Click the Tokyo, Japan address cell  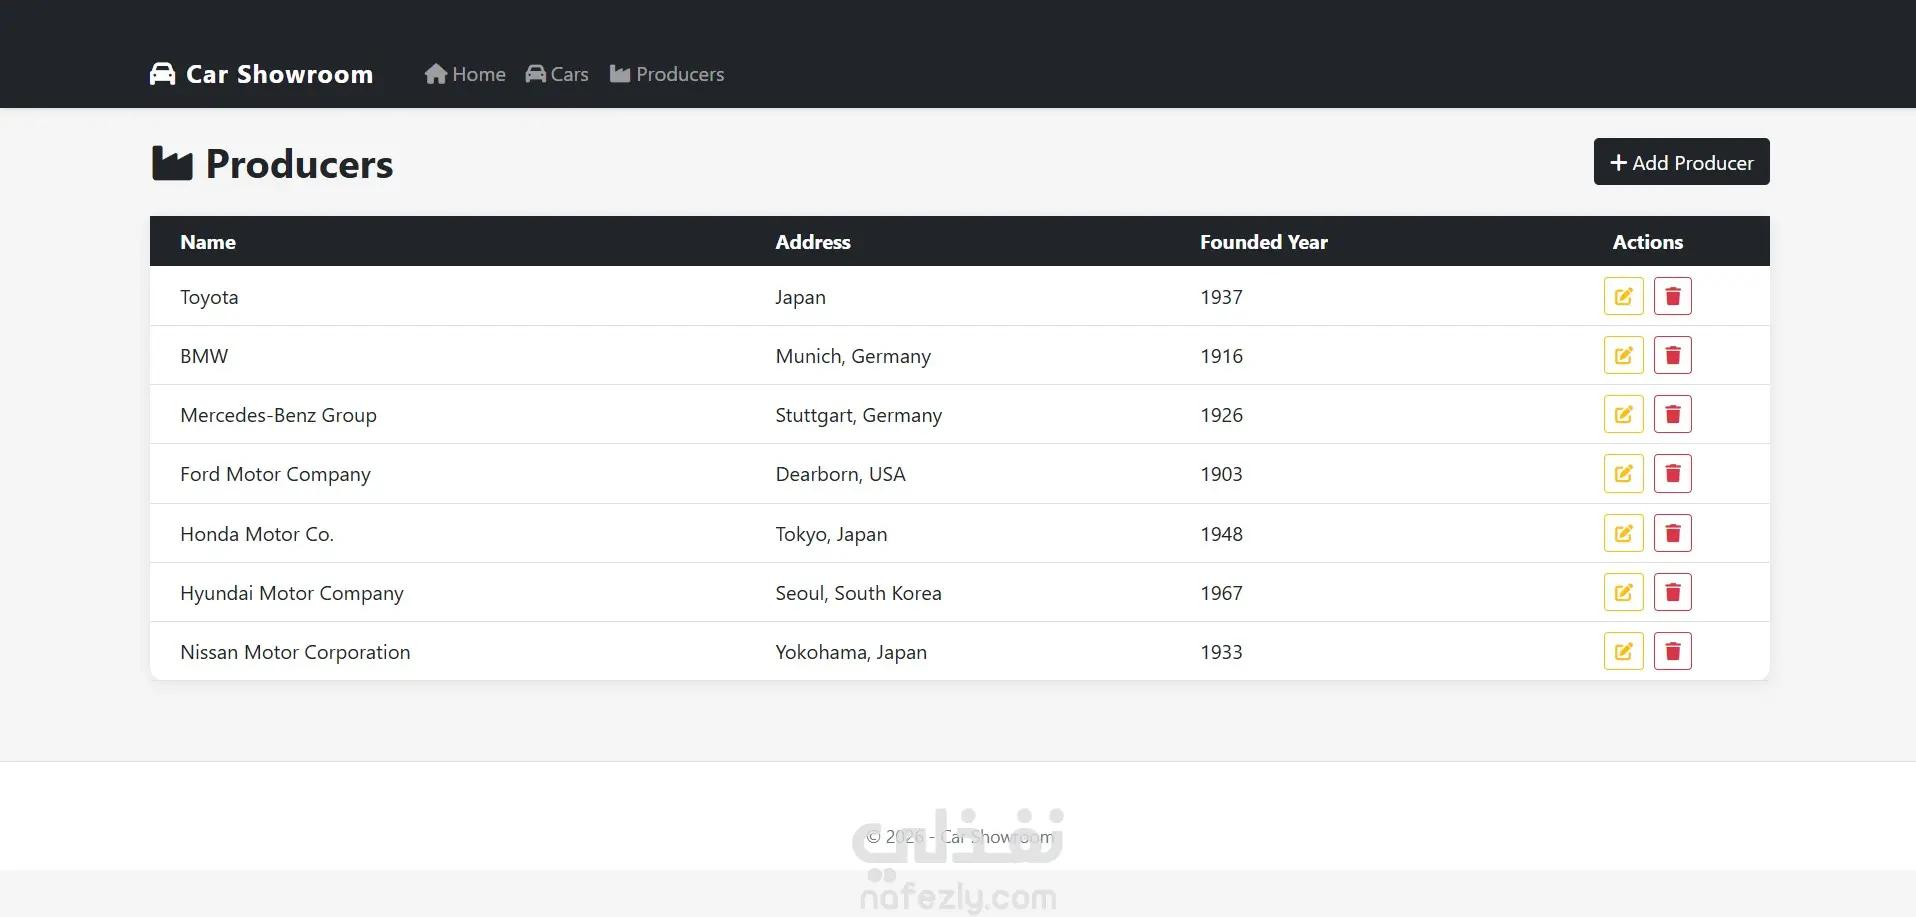click(x=831, y=534)
